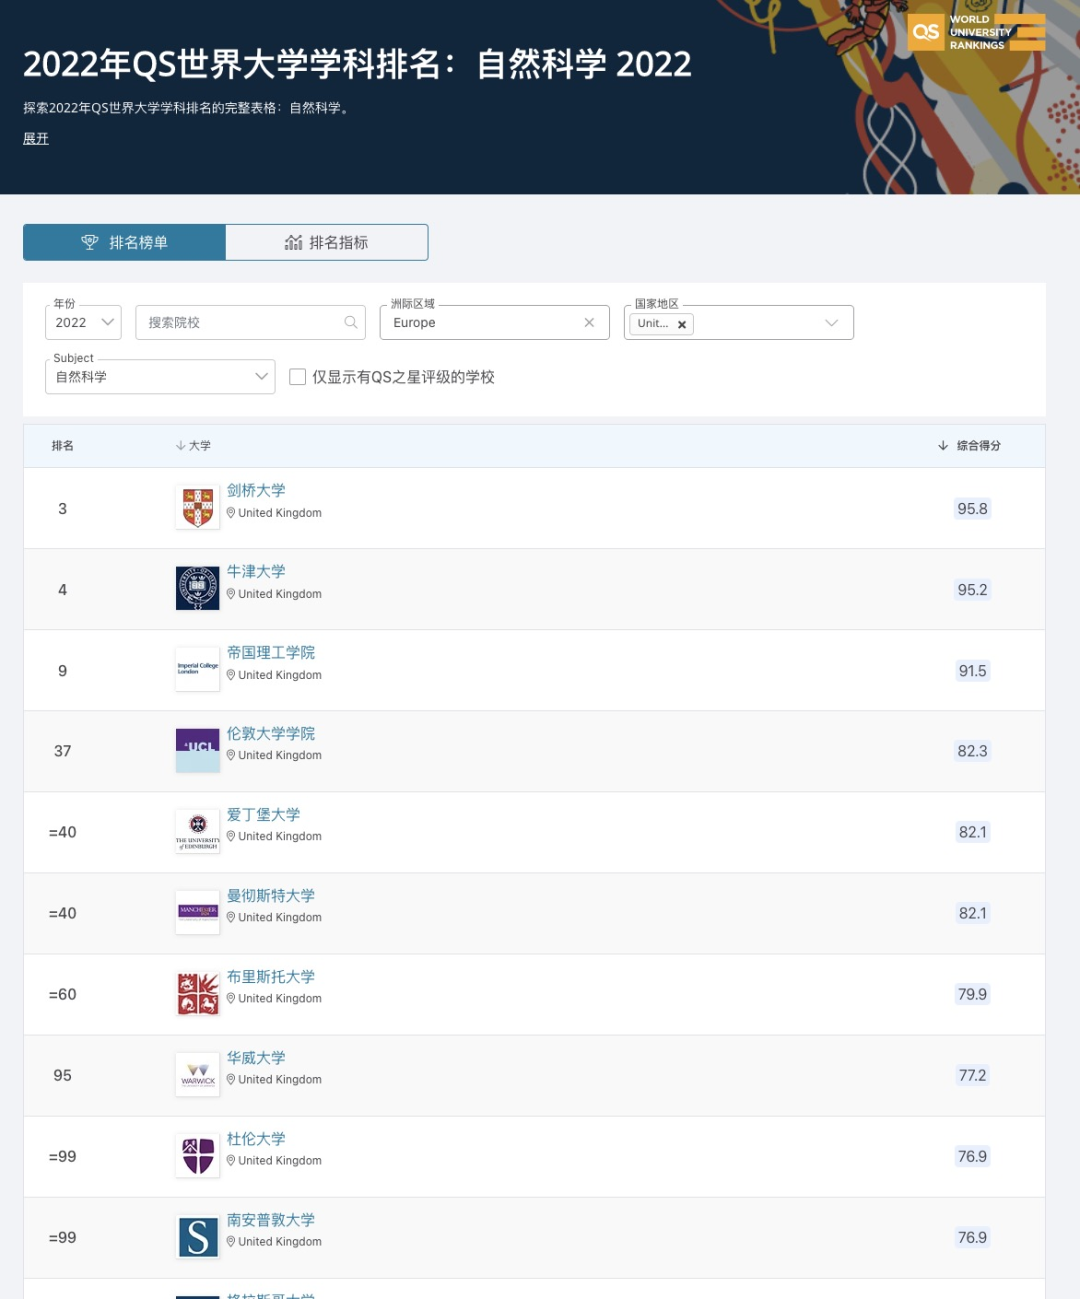The height and width of the screenshot is (1299, 1080).
Task: Switch to the 排名榜单 tab
Action: click(124, 242)
